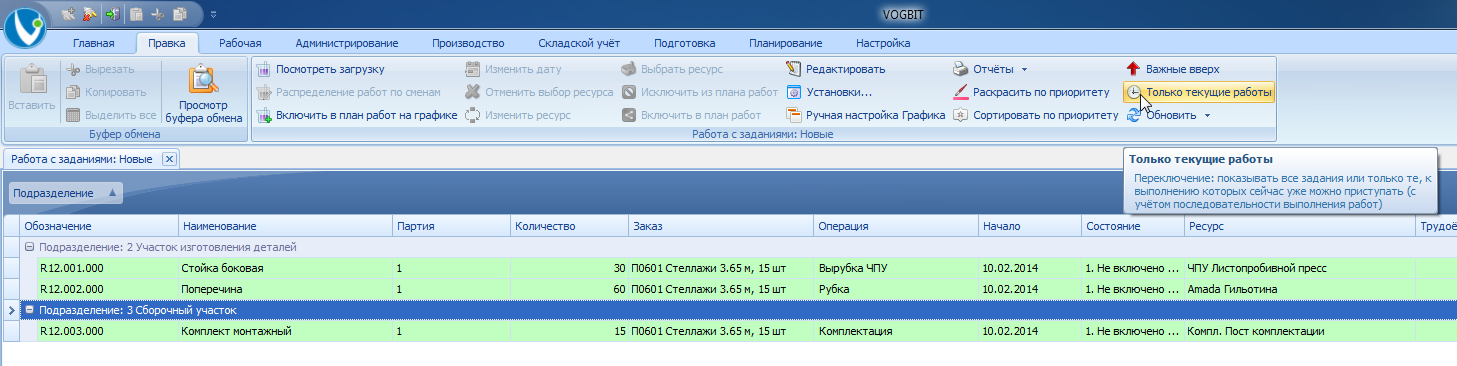Click Изменить дату button
This screenshot has width=1457, height=366.
[x=513, y=69]
